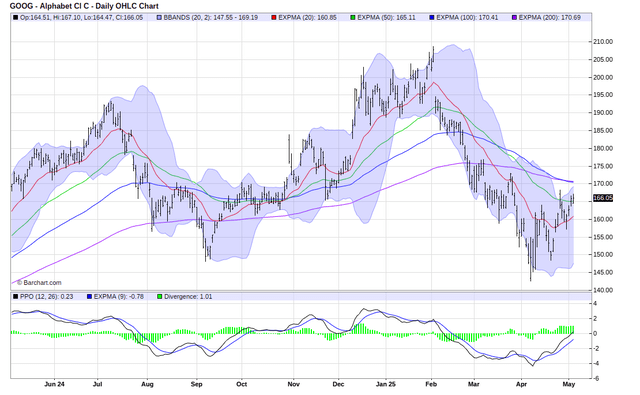Click the 185.00 price axis label
This screenshot has height=395, width=640.
[603, 131]
